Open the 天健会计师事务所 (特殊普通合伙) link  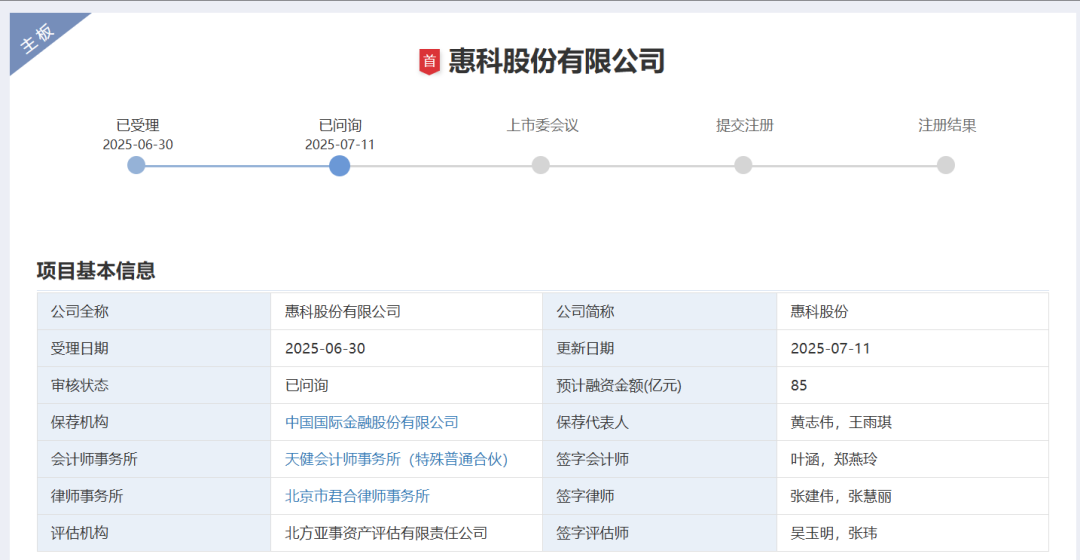(x=397, y=459)
